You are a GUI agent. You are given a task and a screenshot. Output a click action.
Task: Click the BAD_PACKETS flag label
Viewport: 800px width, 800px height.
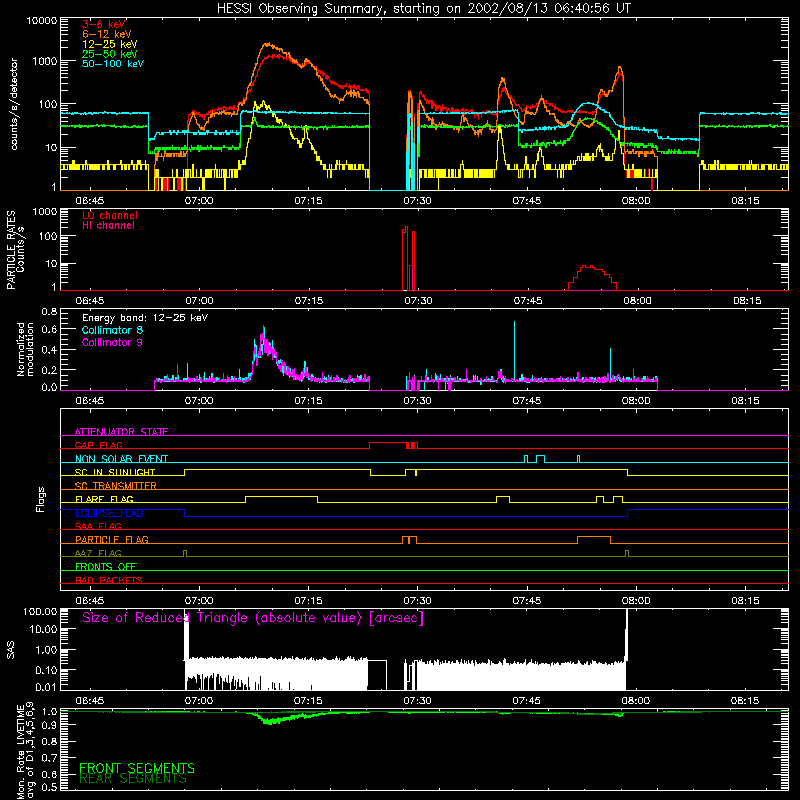109,580
